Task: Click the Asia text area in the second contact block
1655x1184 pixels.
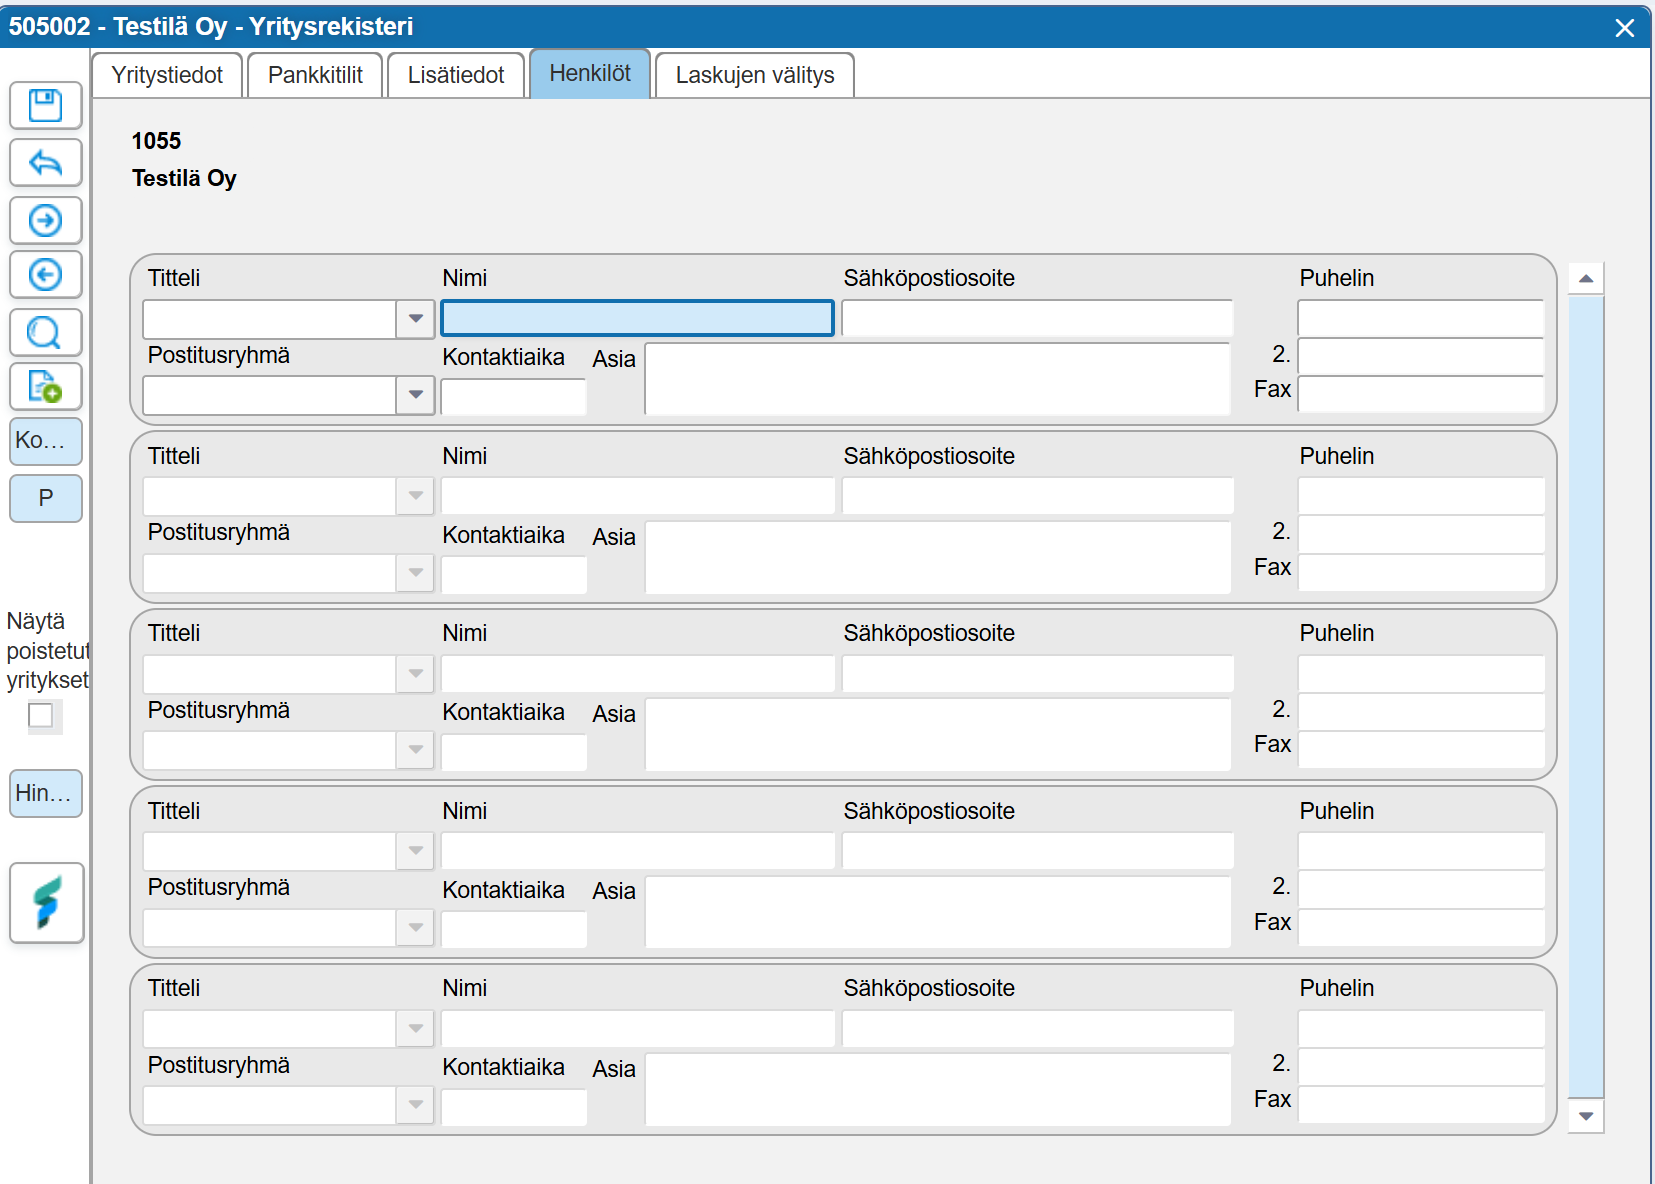Action: (938, 557)
